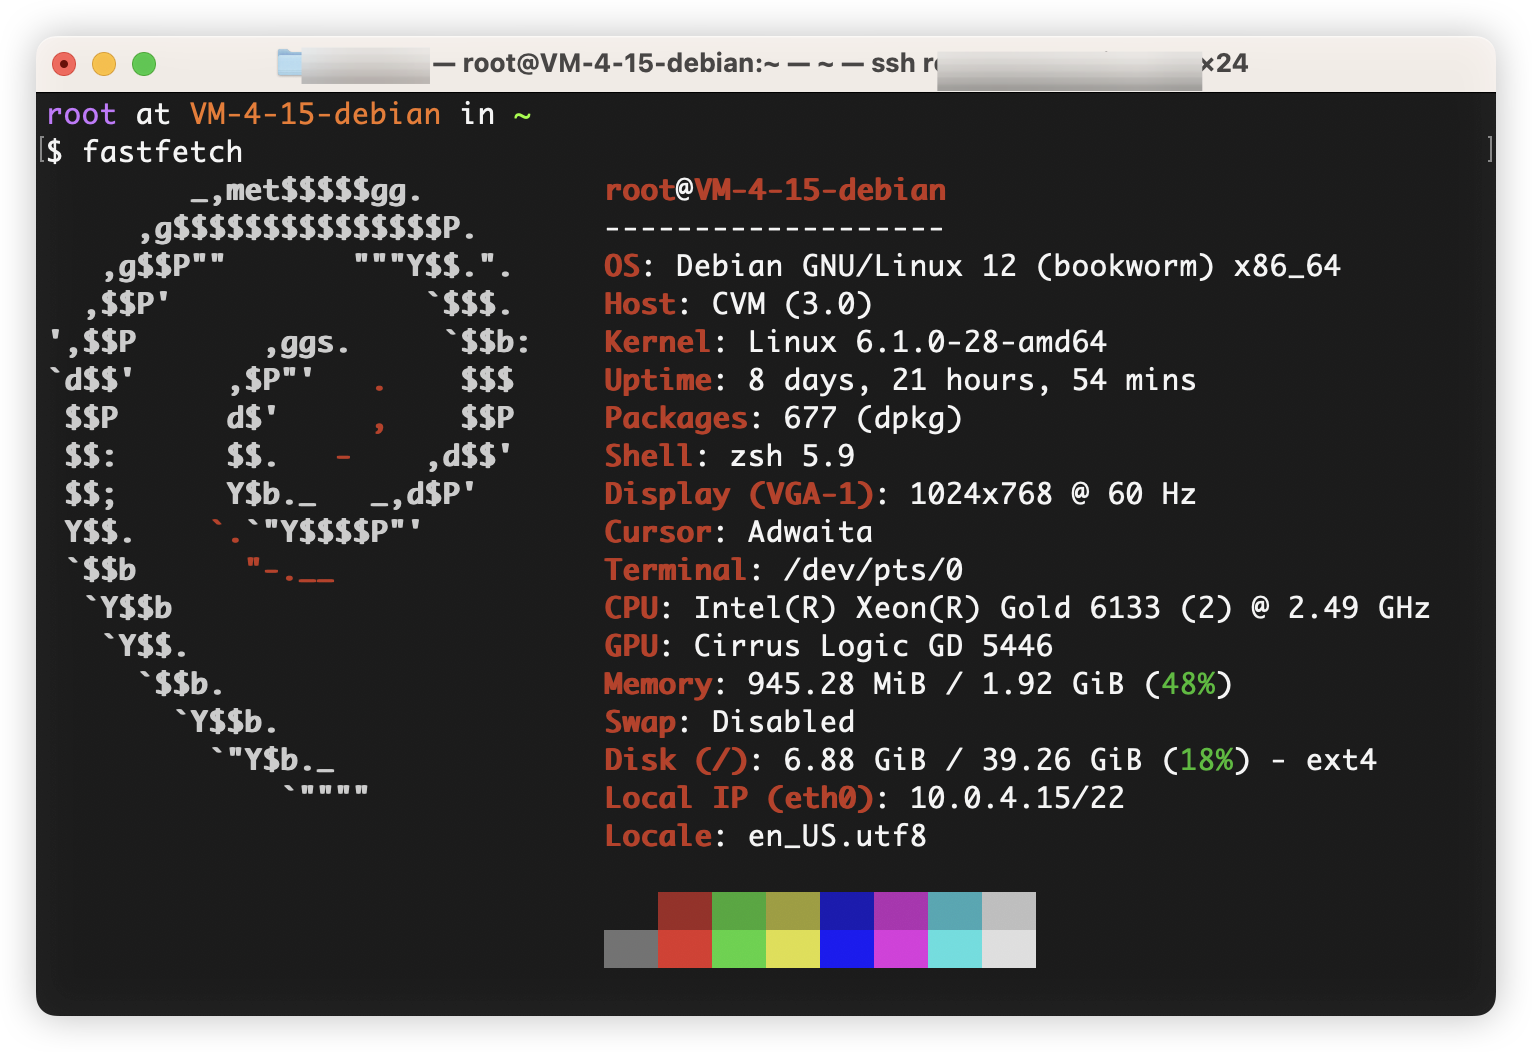Pick the dark green color block
This screenshot has height=1052, width=1532.
(738, 911)
